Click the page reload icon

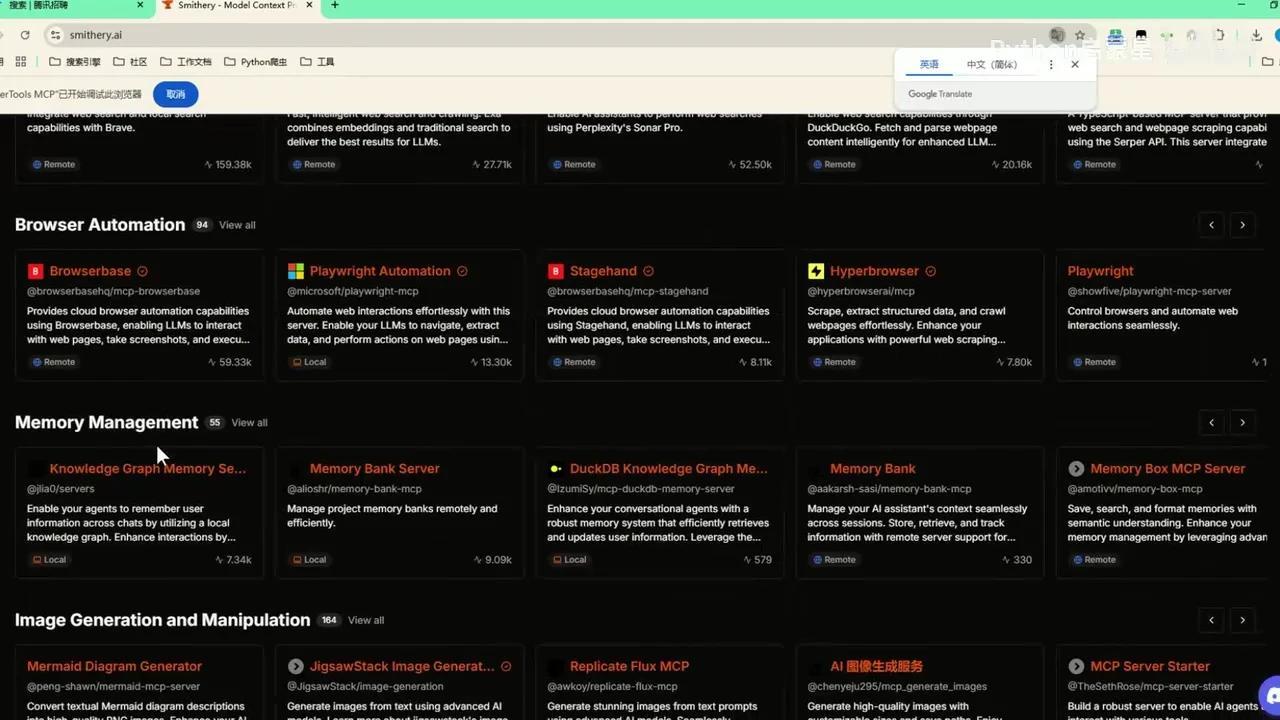point(25,34)
